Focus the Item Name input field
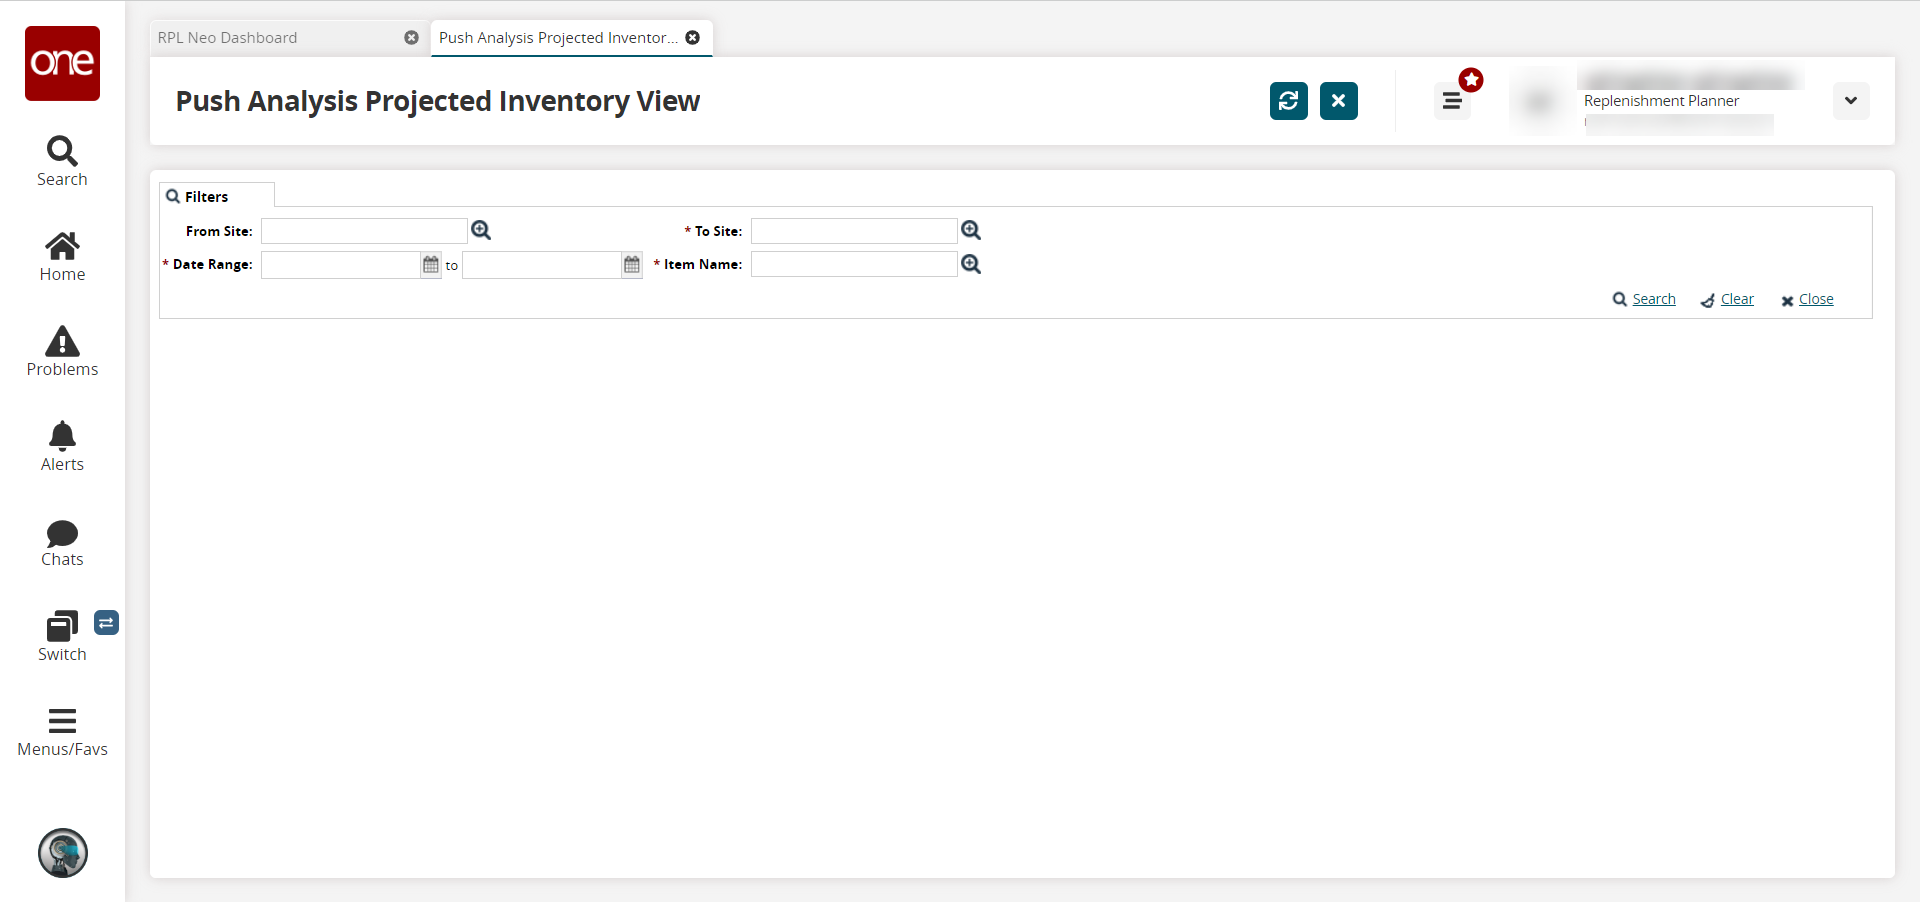 pyautogui.click(x=854, y=264)
